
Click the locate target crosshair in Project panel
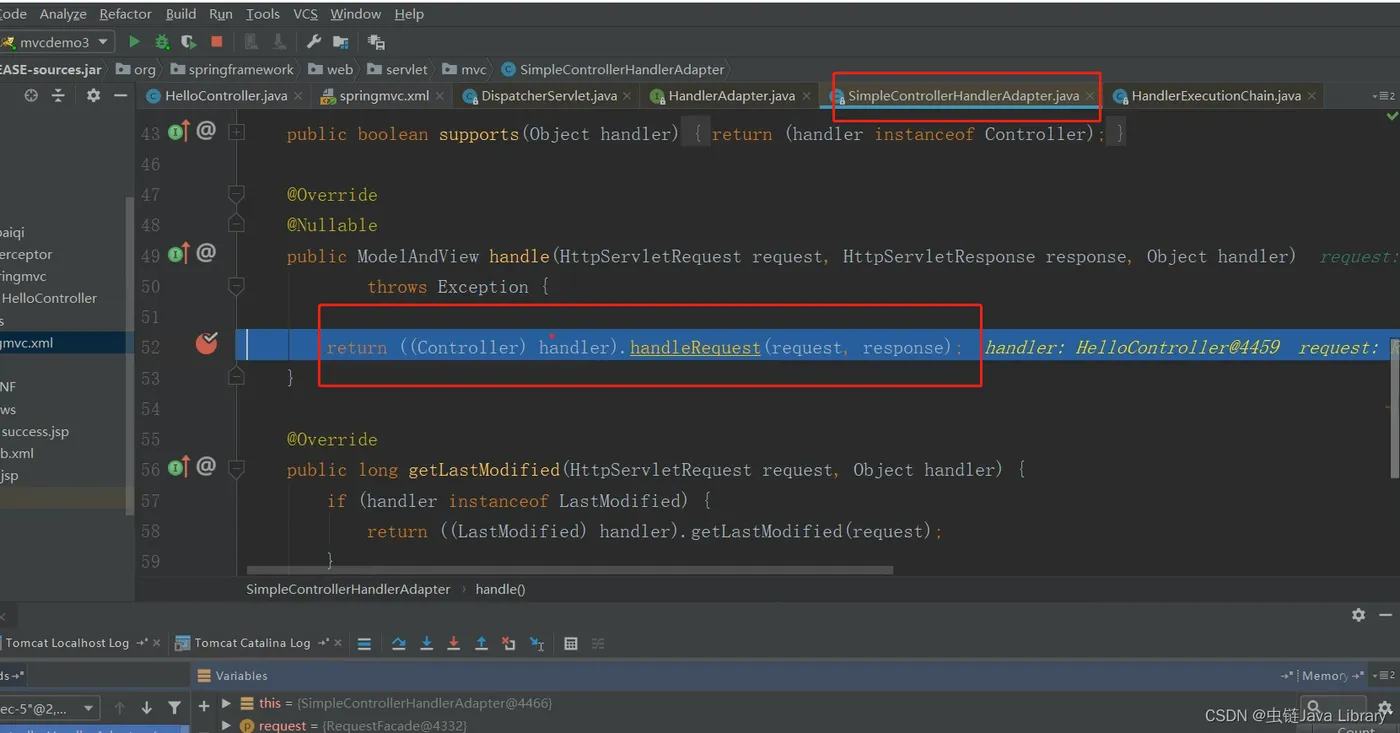pos(31,95)
